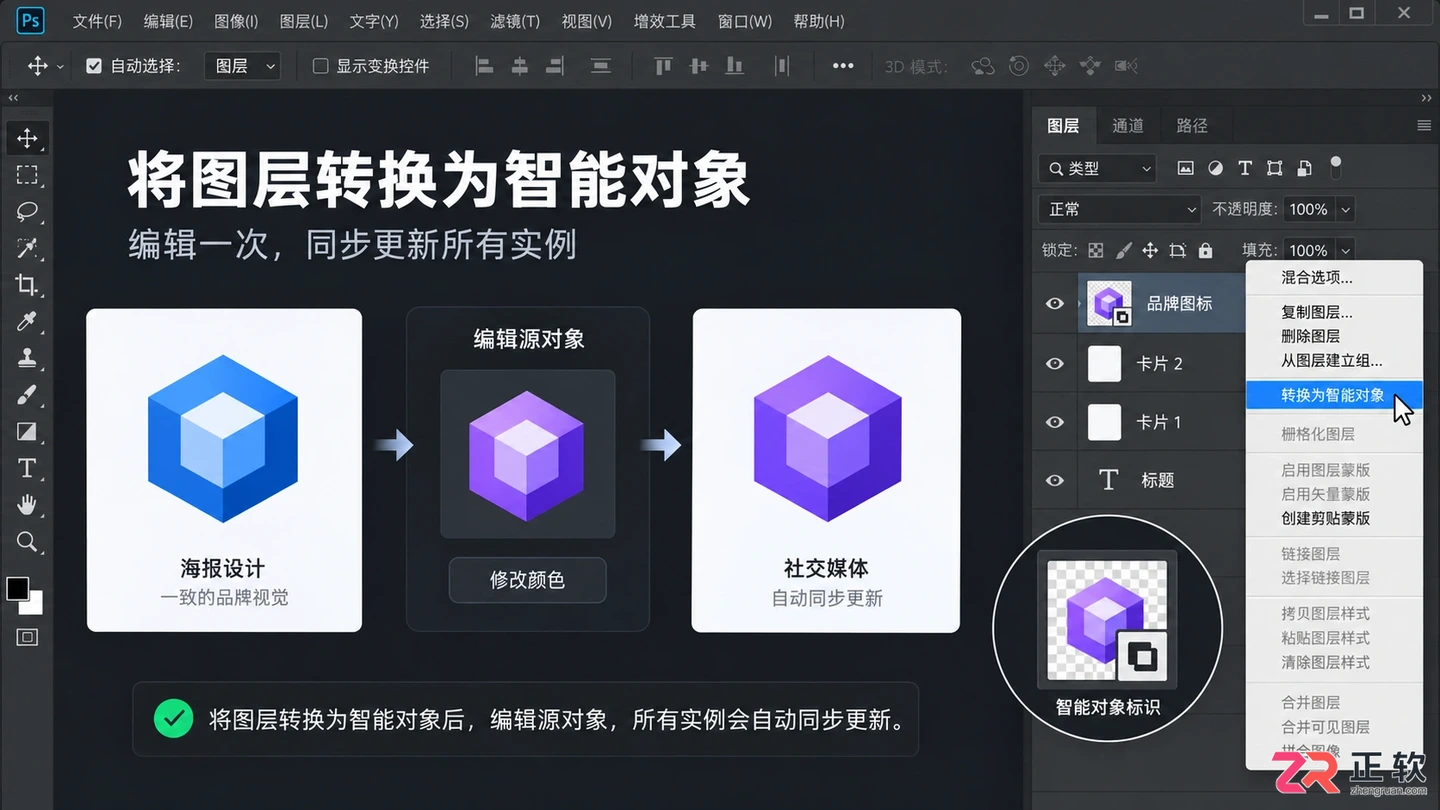This screenshot has width=1440, height=810.
Task: Select the Eyedropper tool
Action: [27, 321]
